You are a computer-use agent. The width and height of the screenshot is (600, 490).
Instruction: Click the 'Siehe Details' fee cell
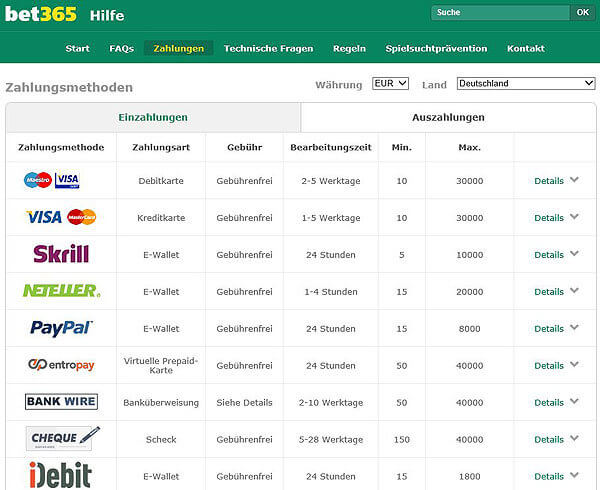245,403
